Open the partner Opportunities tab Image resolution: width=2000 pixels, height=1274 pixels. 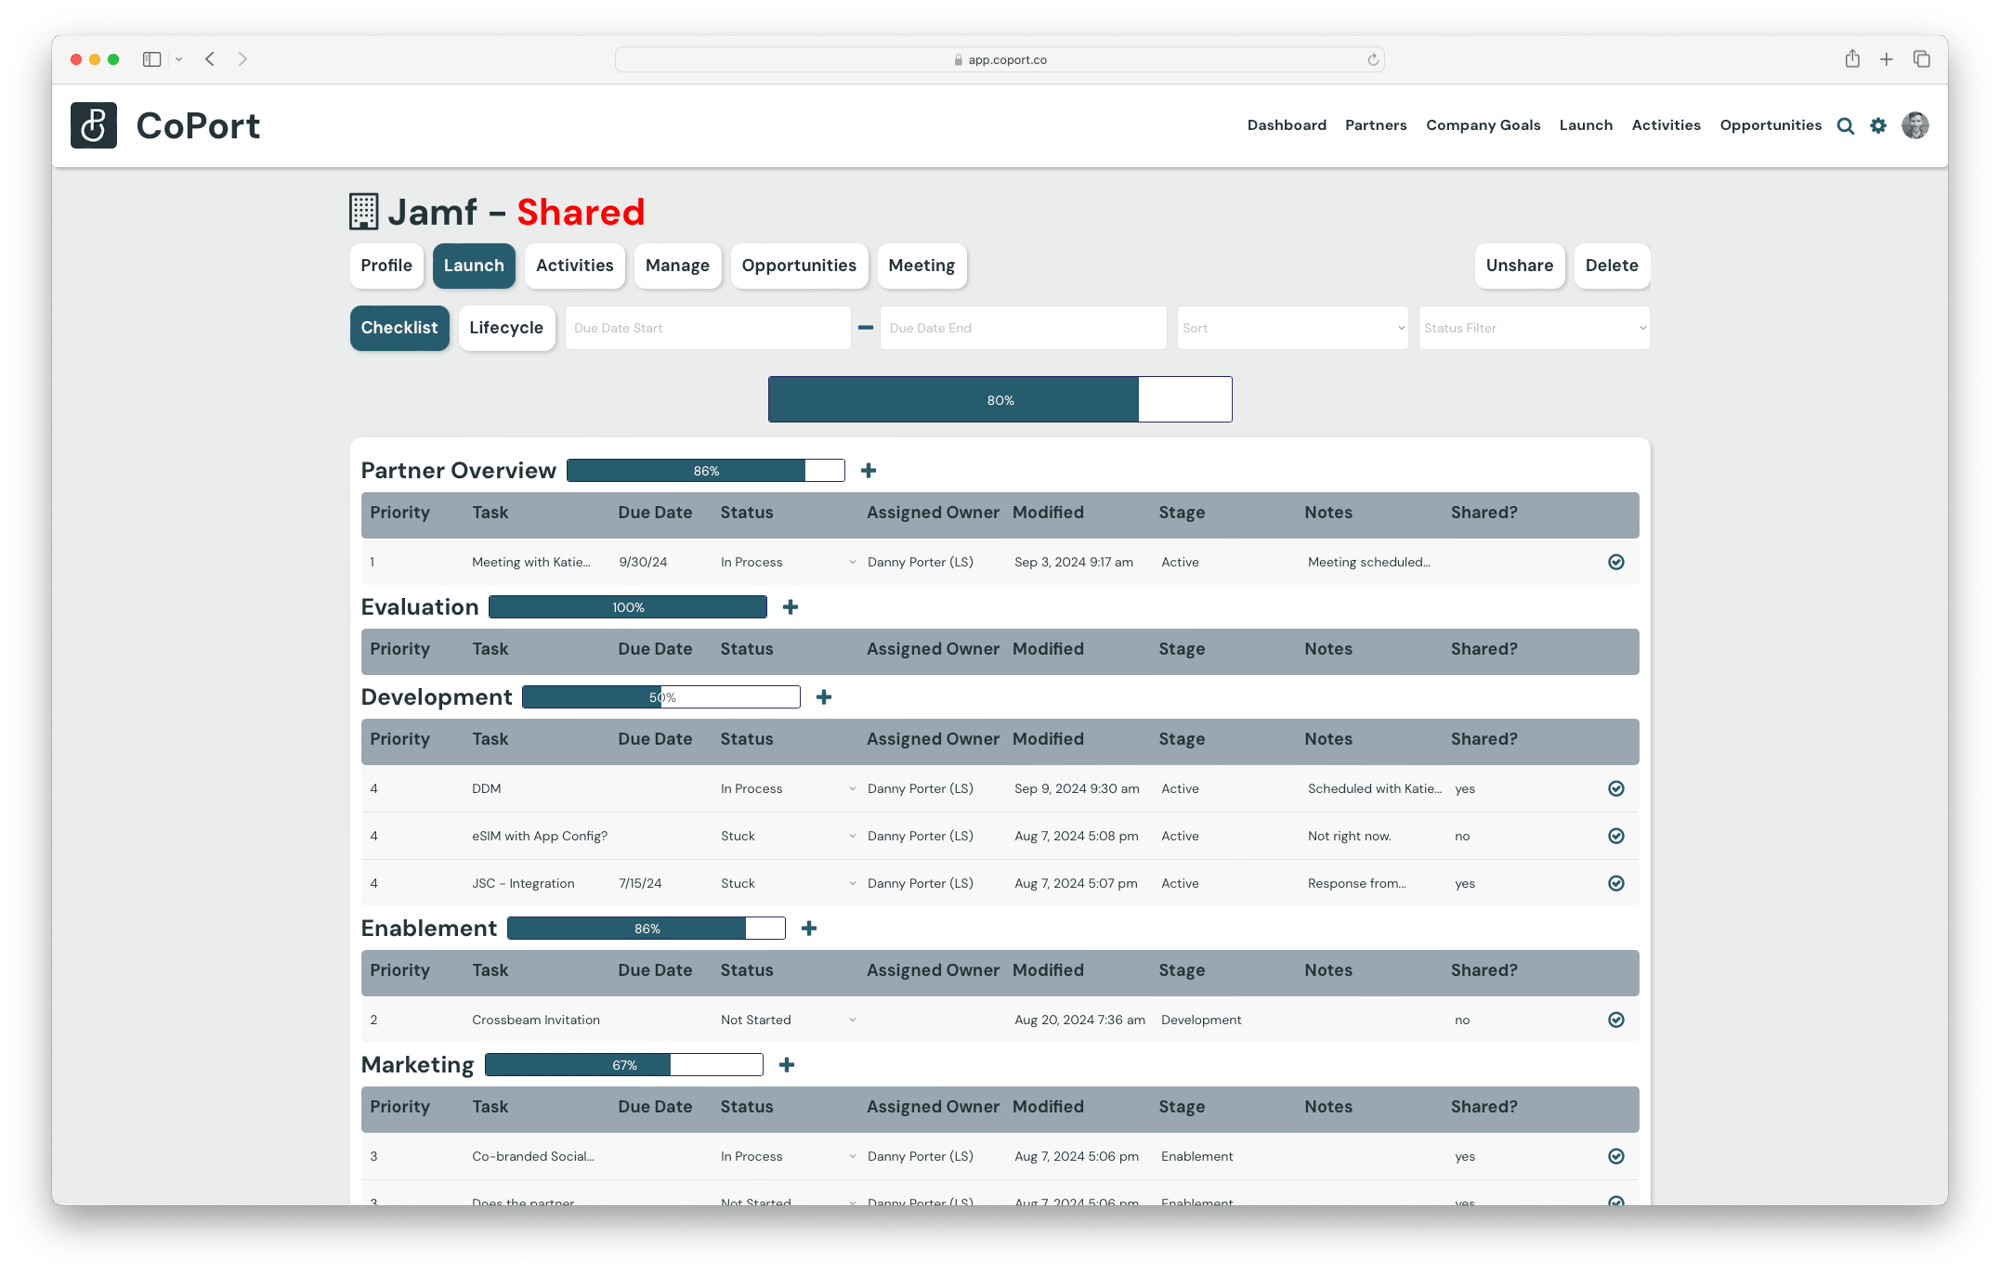799,265
